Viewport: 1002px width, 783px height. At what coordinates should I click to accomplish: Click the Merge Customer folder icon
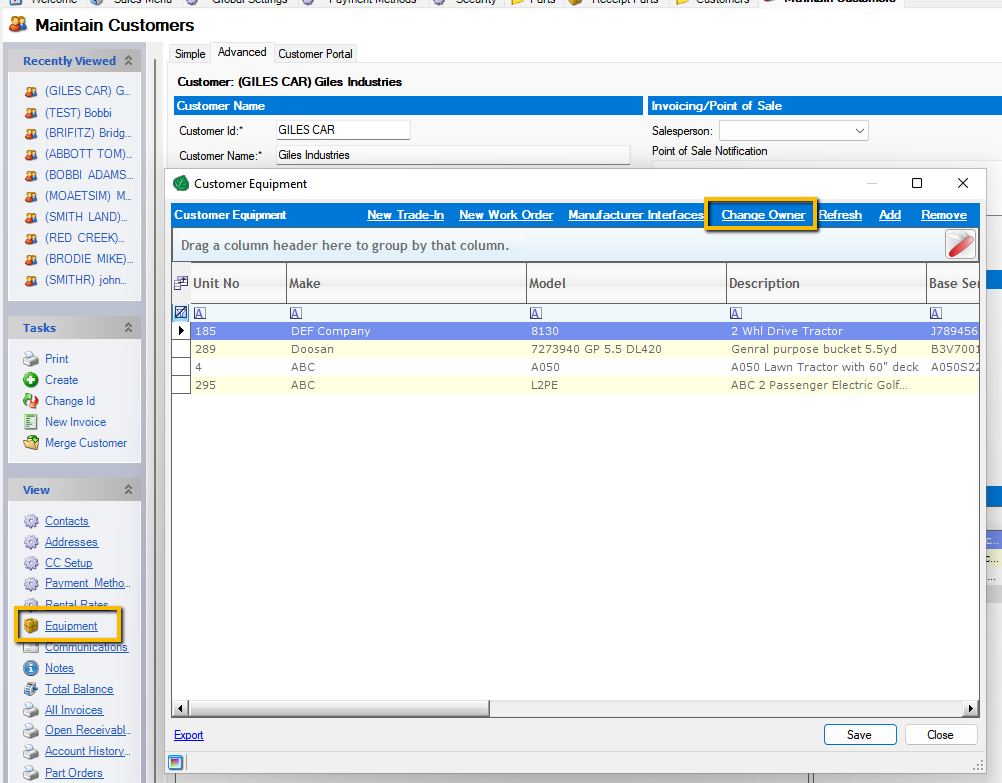[31, 443]
